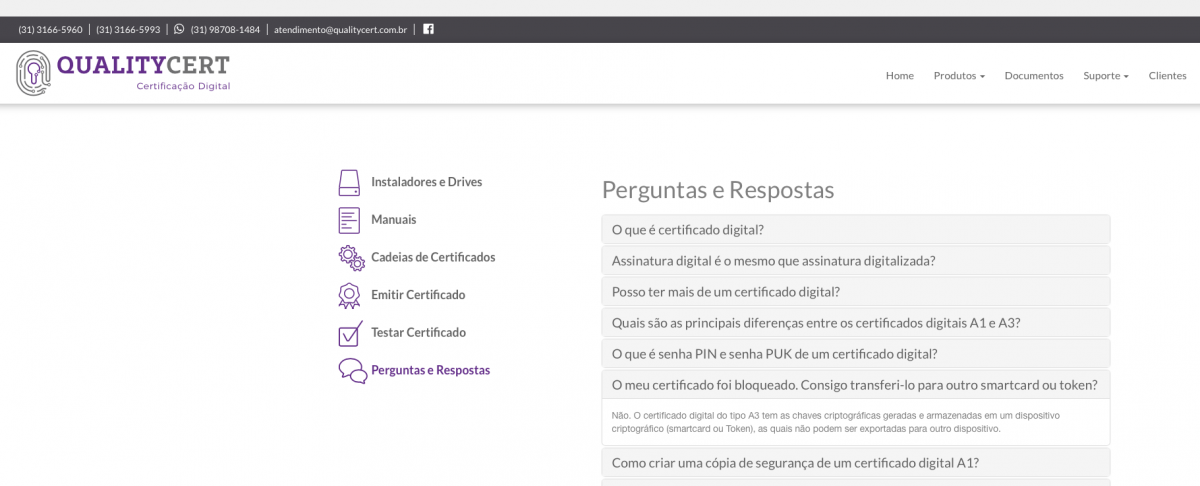Expand the PIN and PUK password question

(x=856, y=353)
